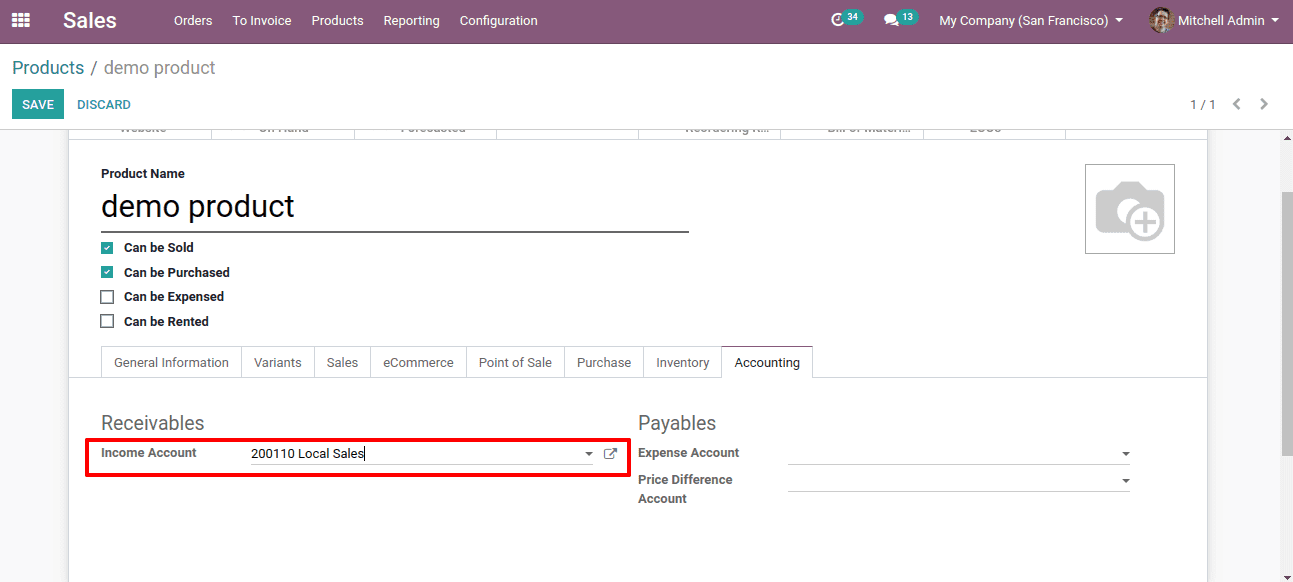Open external link for Income Account

pyautogui.click(x=610, y=454)
